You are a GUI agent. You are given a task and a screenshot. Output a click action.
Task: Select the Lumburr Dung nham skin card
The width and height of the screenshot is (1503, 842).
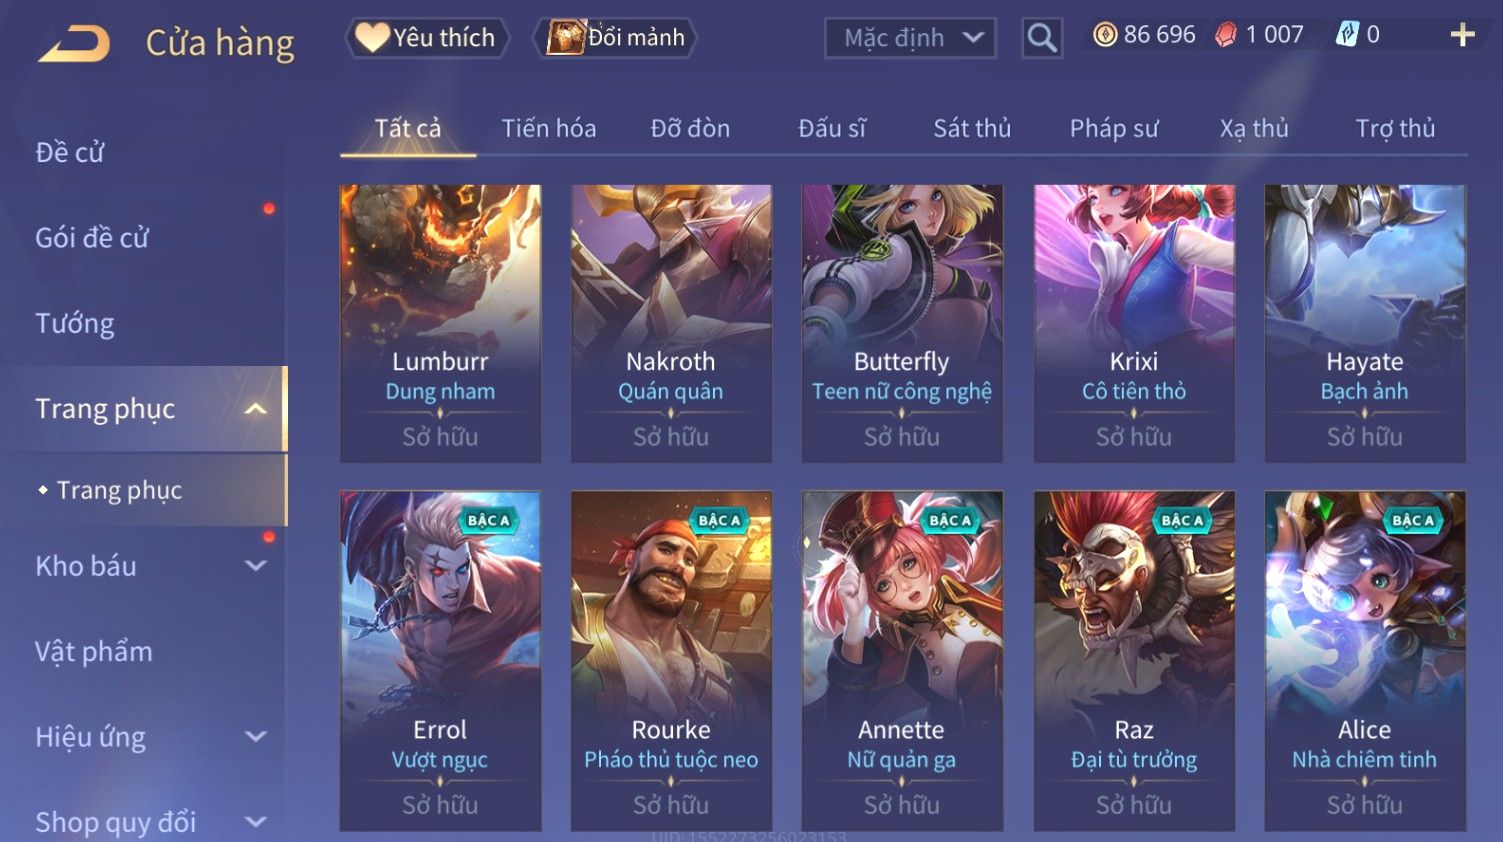440,323
